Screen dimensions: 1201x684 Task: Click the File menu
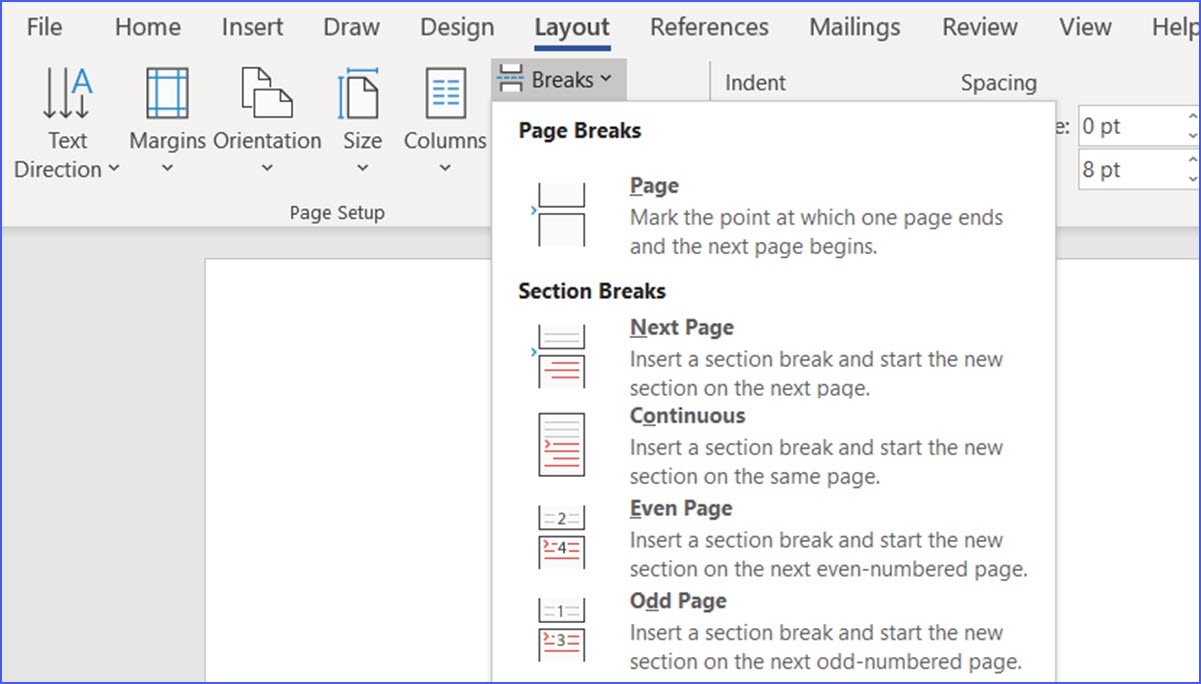(43, 27)
